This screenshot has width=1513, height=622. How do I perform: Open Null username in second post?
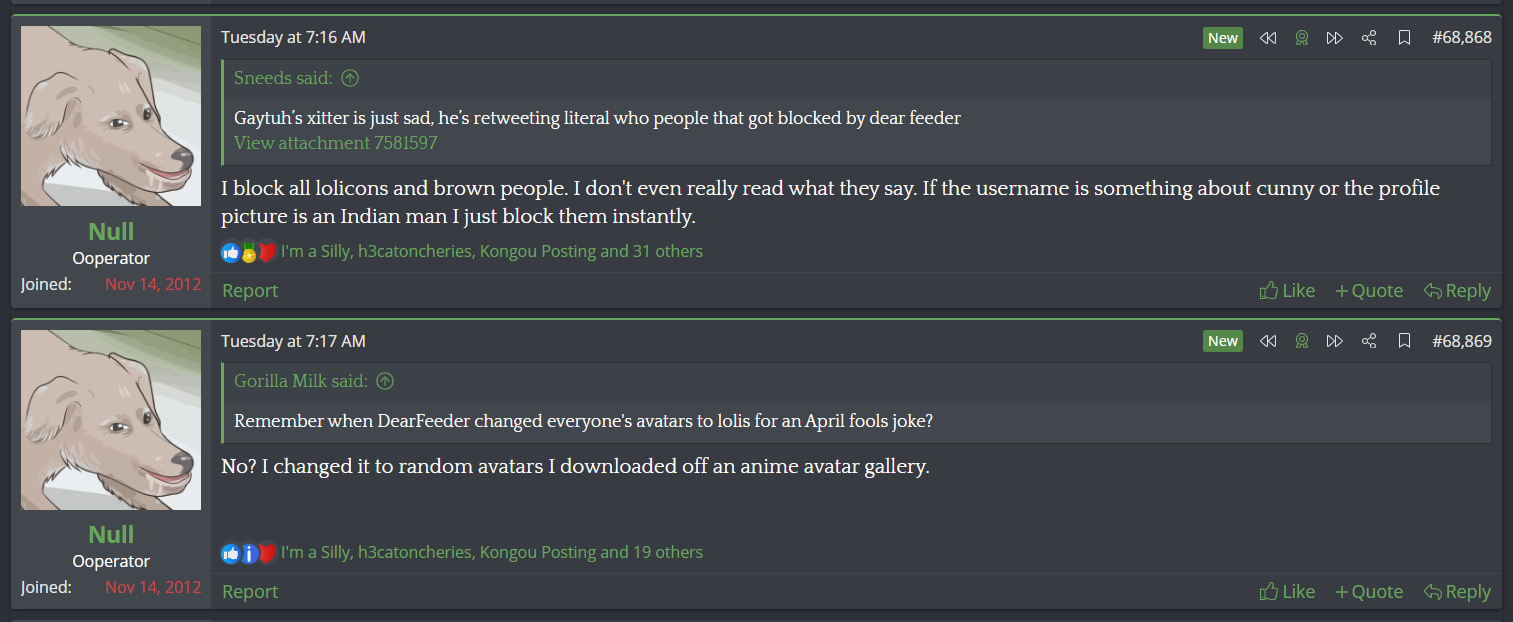pyautogui.click(x=111, y=534)
